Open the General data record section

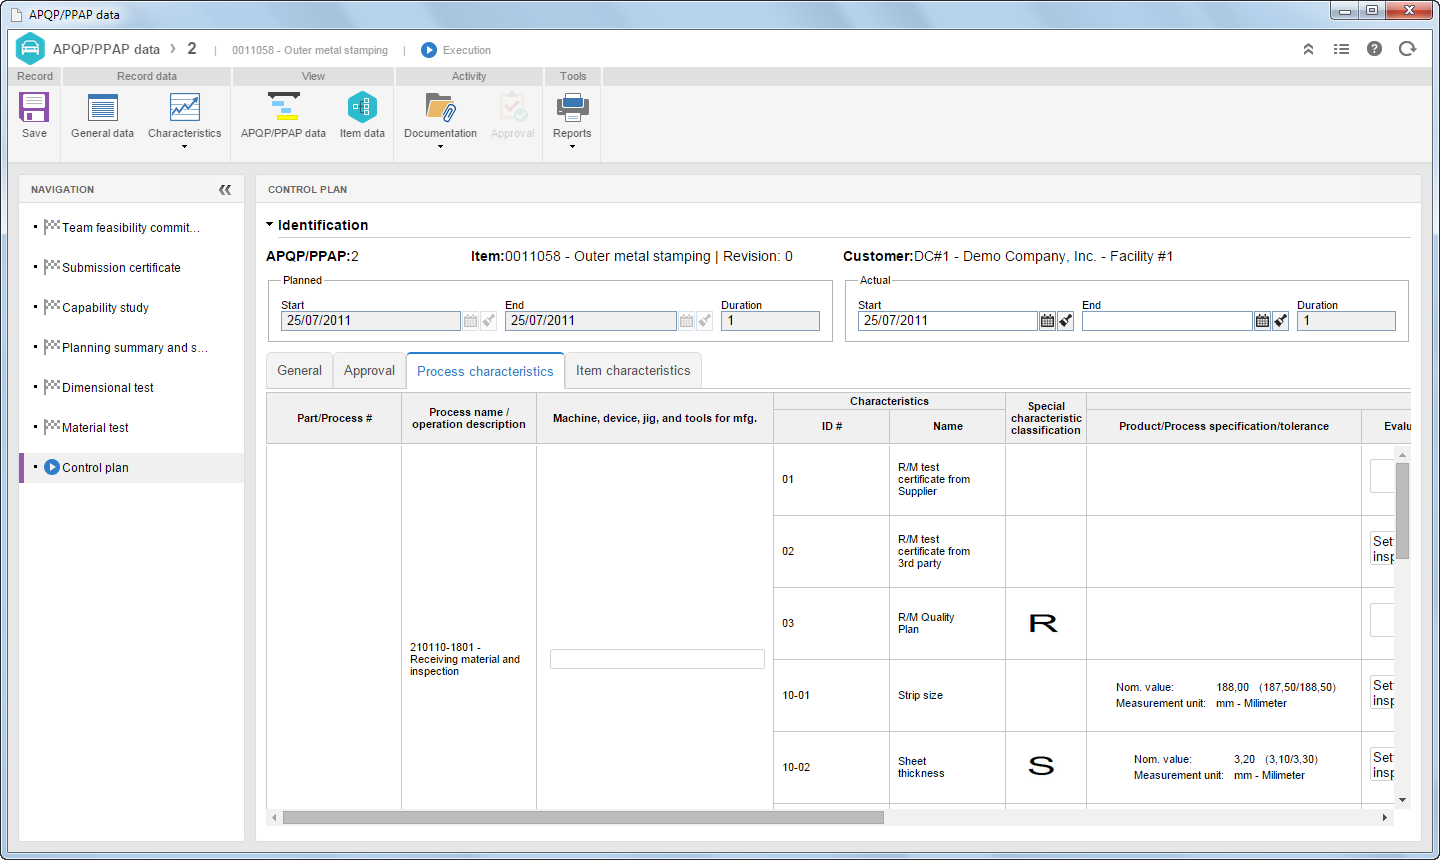click(102, 115)
